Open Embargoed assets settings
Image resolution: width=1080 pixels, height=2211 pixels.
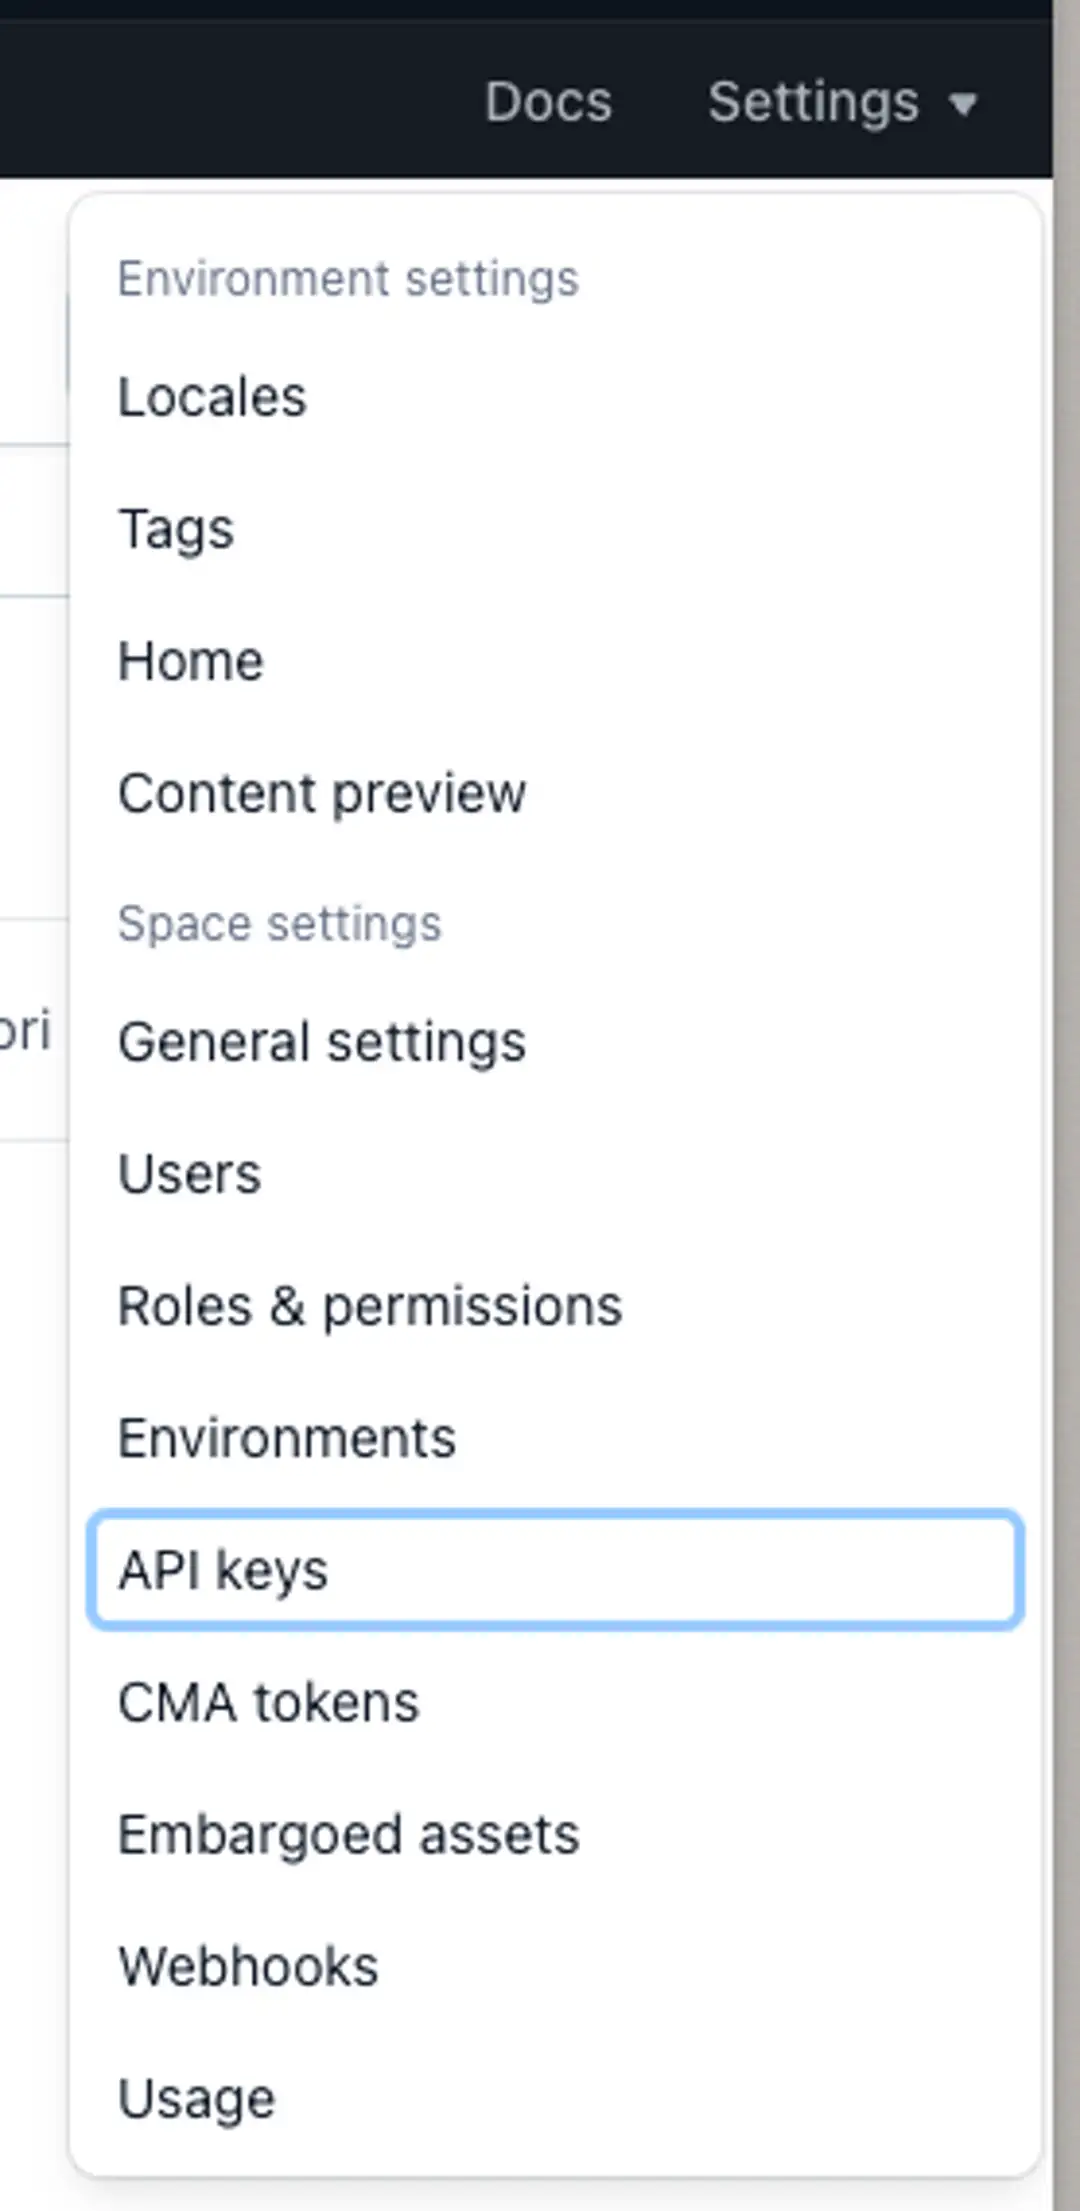(x=348, y=1835)
